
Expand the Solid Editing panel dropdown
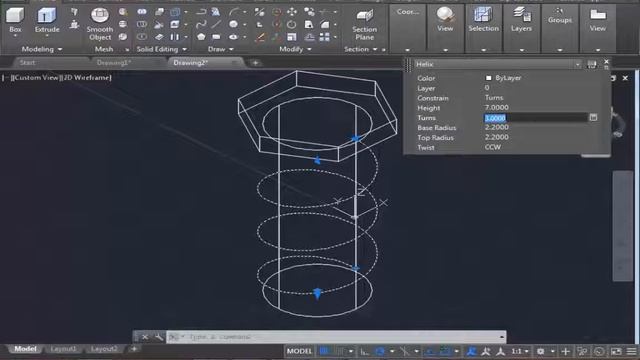[x=184, y=49]
